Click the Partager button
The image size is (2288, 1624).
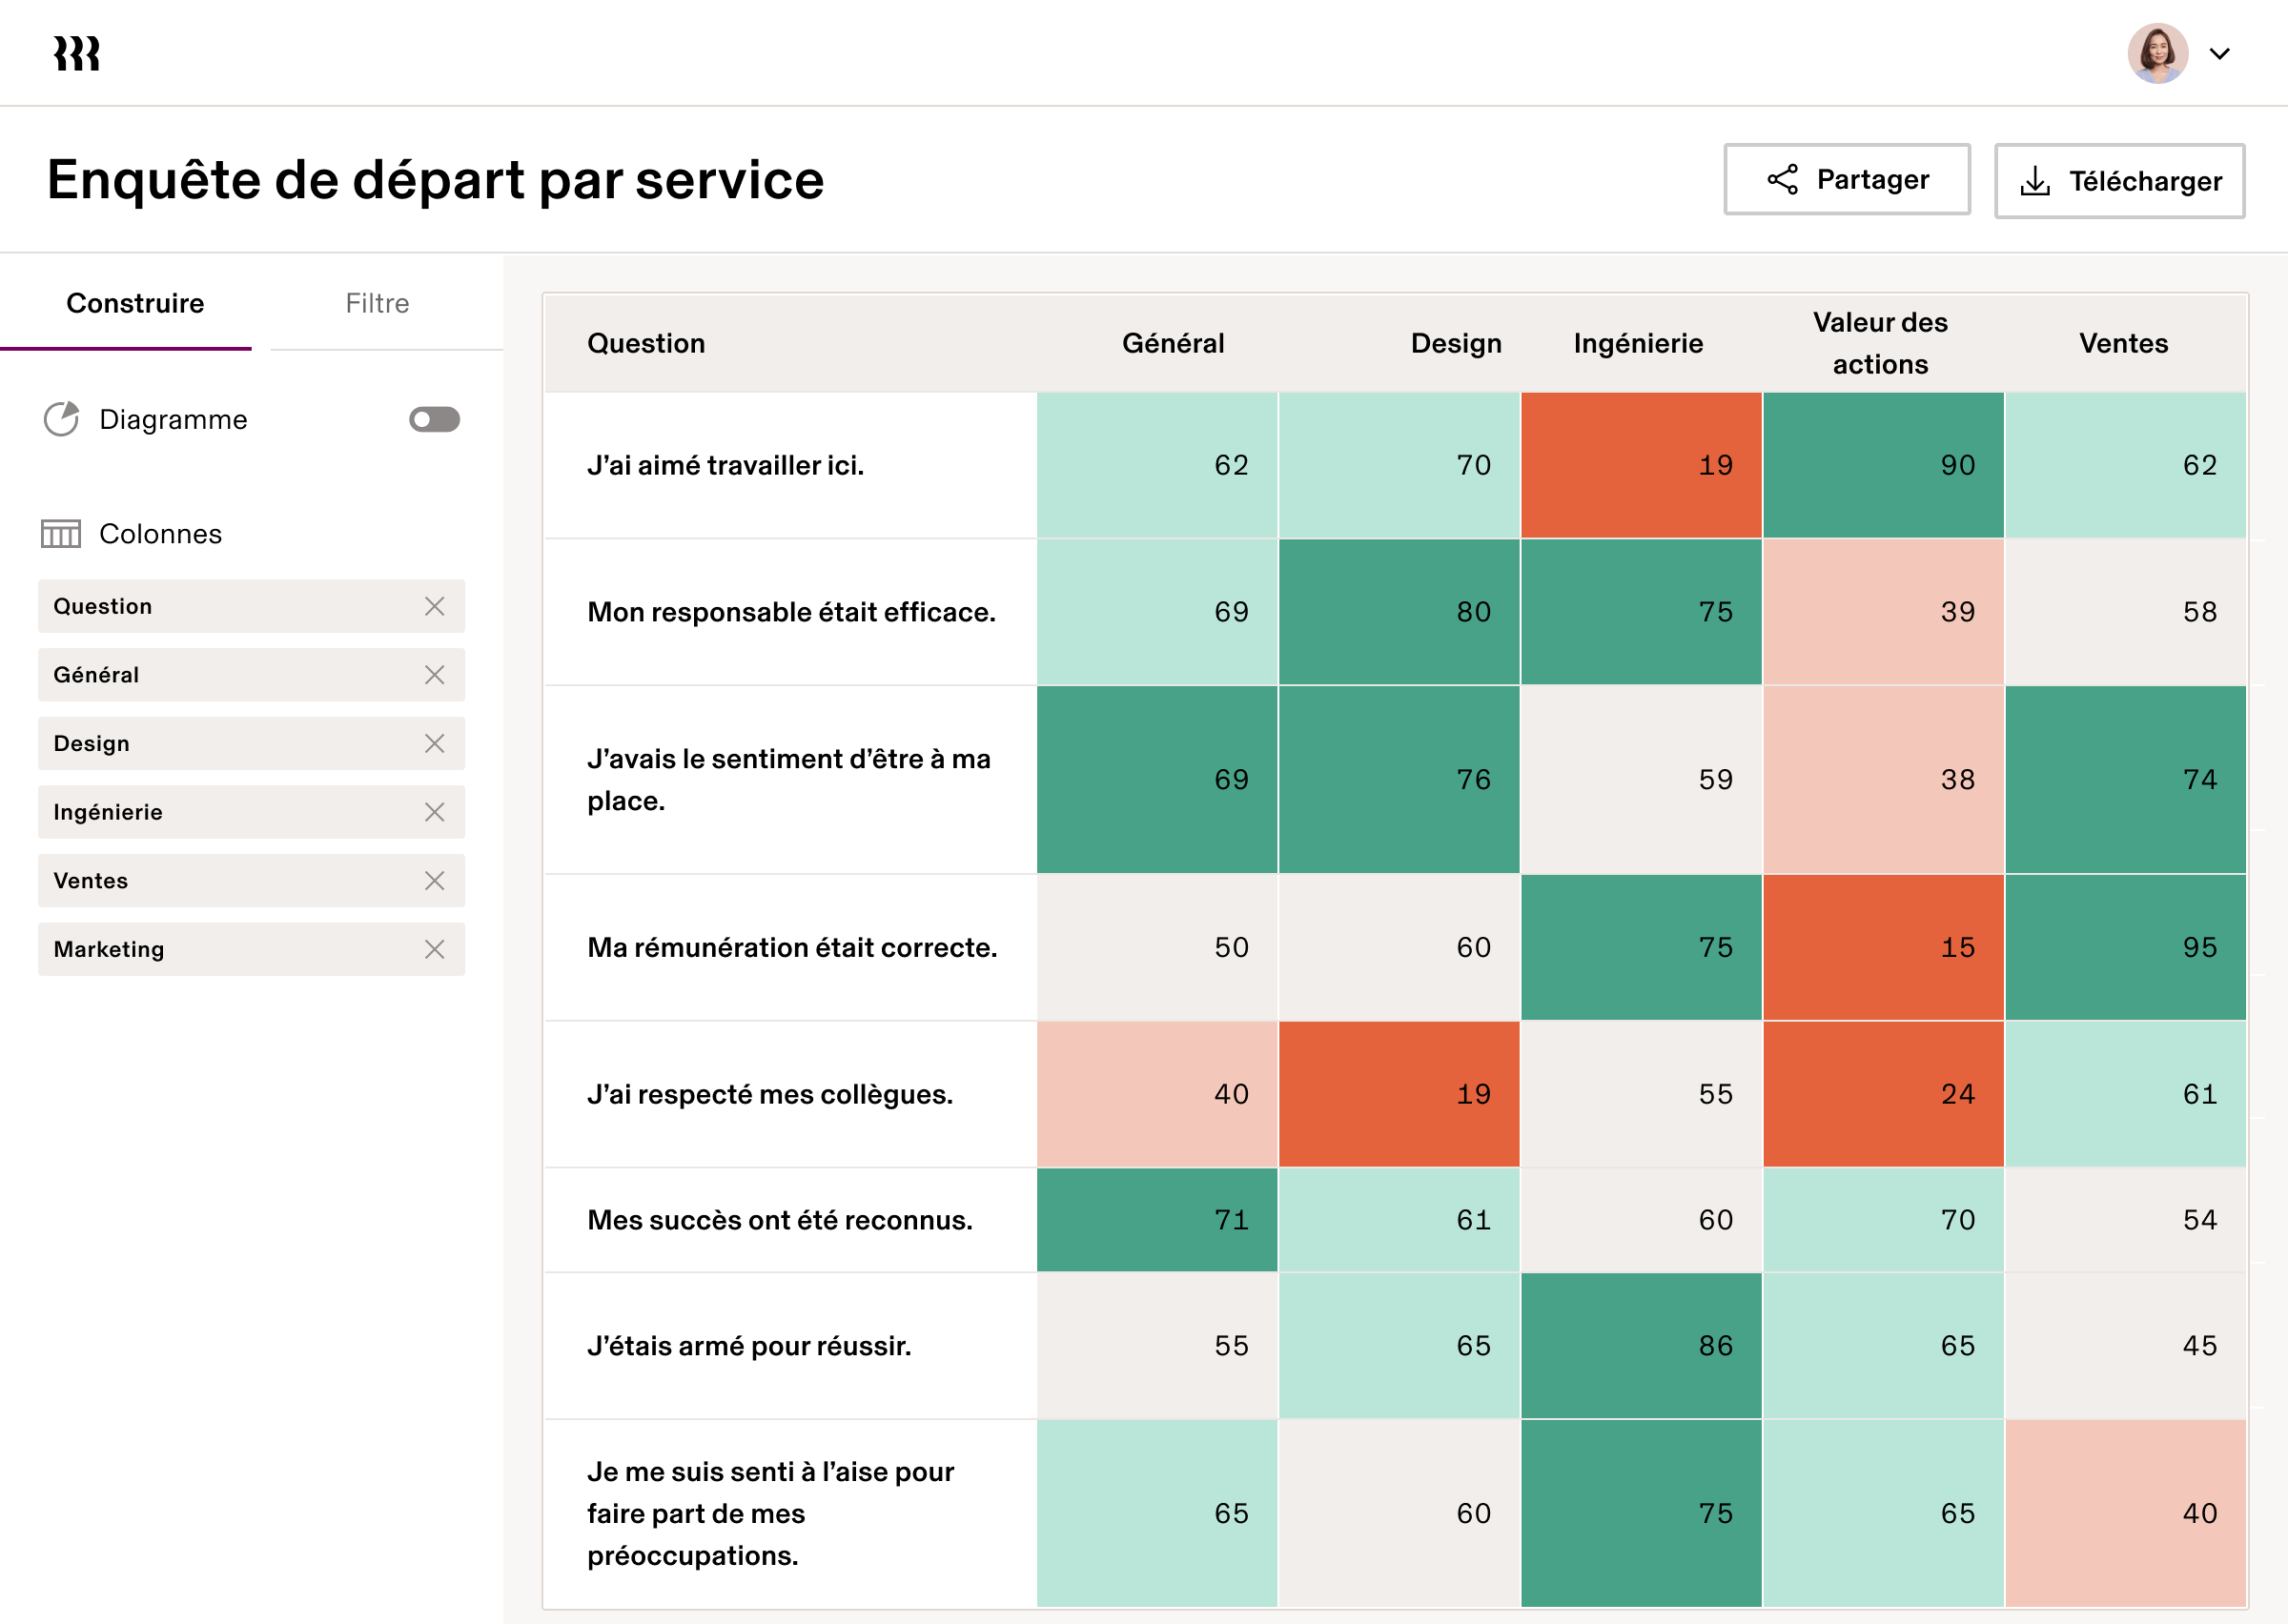pos(1847,180)
